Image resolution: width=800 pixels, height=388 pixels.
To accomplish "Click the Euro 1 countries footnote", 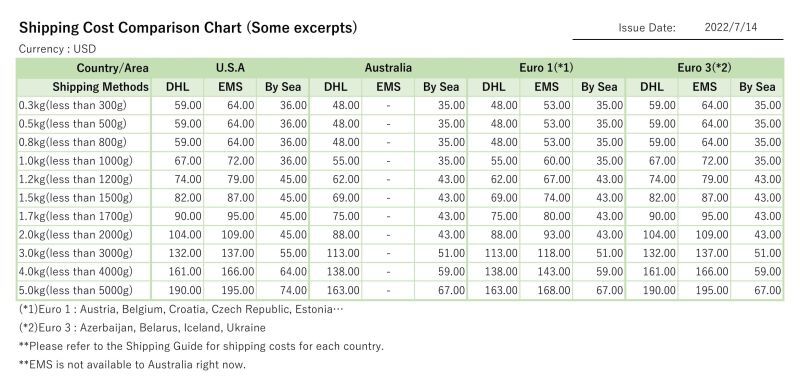I will coord(181,309).
